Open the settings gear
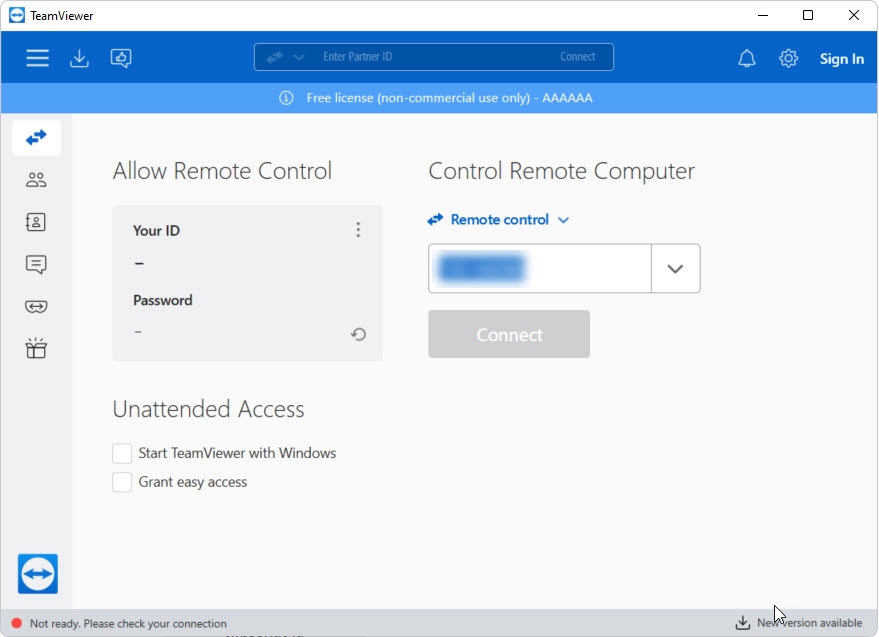 [x=788, y=58]
